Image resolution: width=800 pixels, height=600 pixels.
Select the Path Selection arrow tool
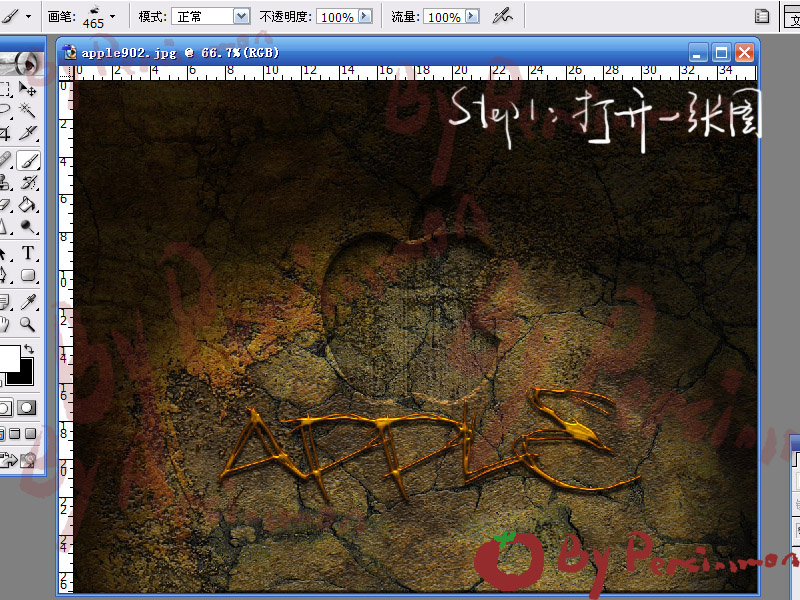point(4,253)
